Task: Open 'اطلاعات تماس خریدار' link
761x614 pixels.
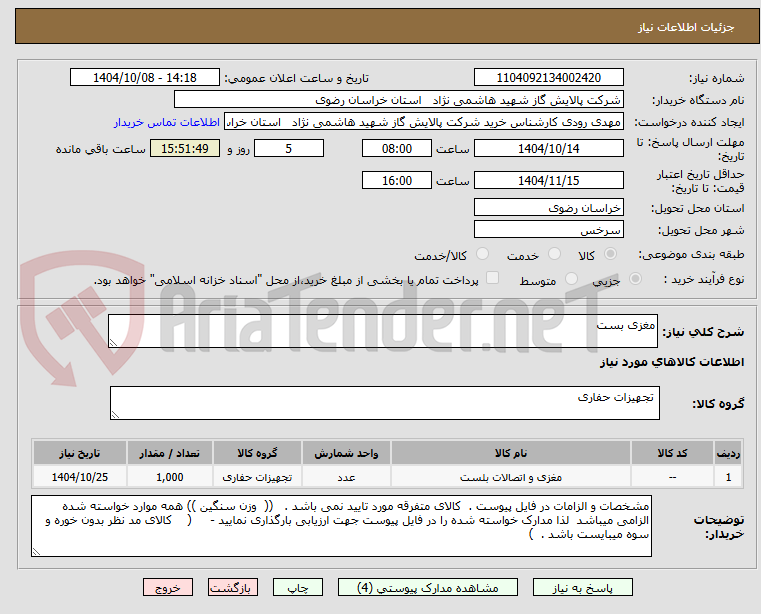Action: coord(167,122)
